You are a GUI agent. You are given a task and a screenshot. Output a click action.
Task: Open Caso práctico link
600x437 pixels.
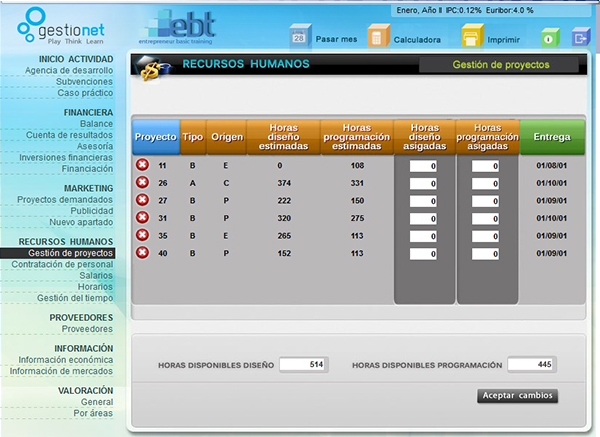[x=85, y=93]
